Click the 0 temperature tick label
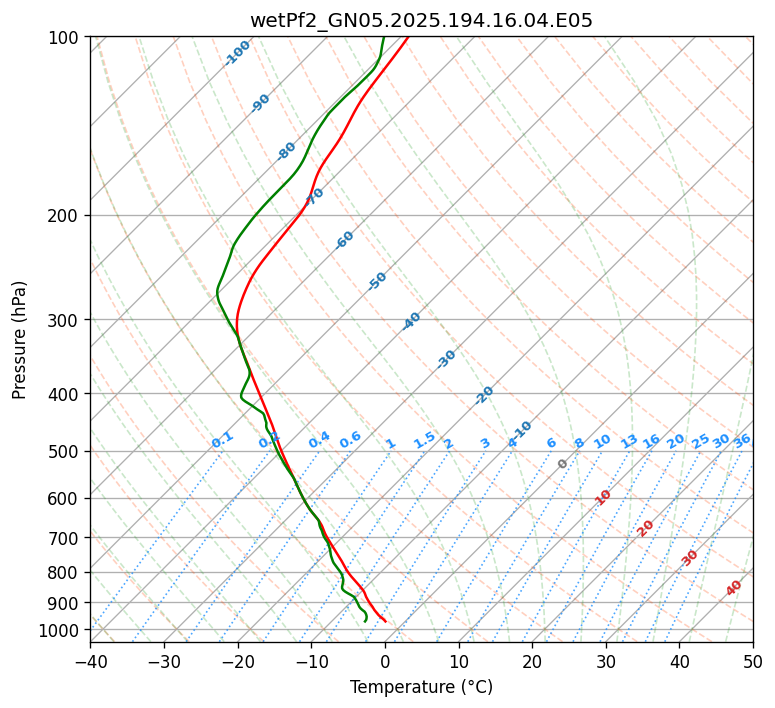This screenshot has width=775, height=708. tap(385, 660)
